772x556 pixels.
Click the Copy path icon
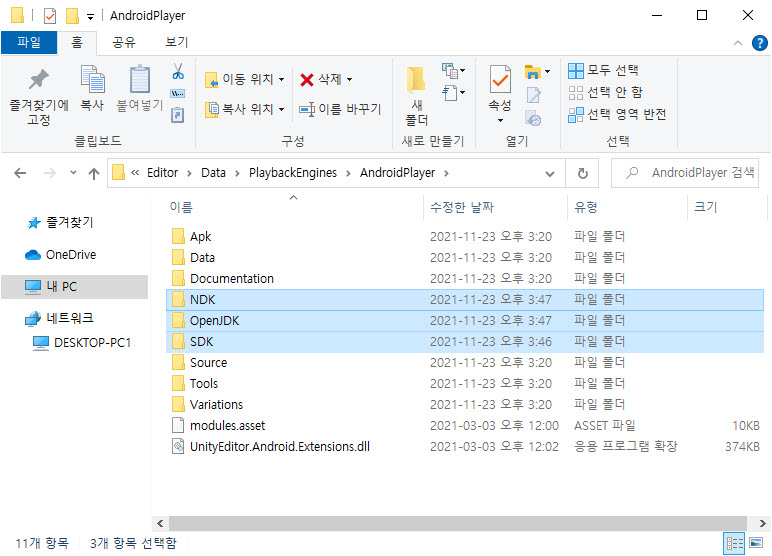coord(178,94)
